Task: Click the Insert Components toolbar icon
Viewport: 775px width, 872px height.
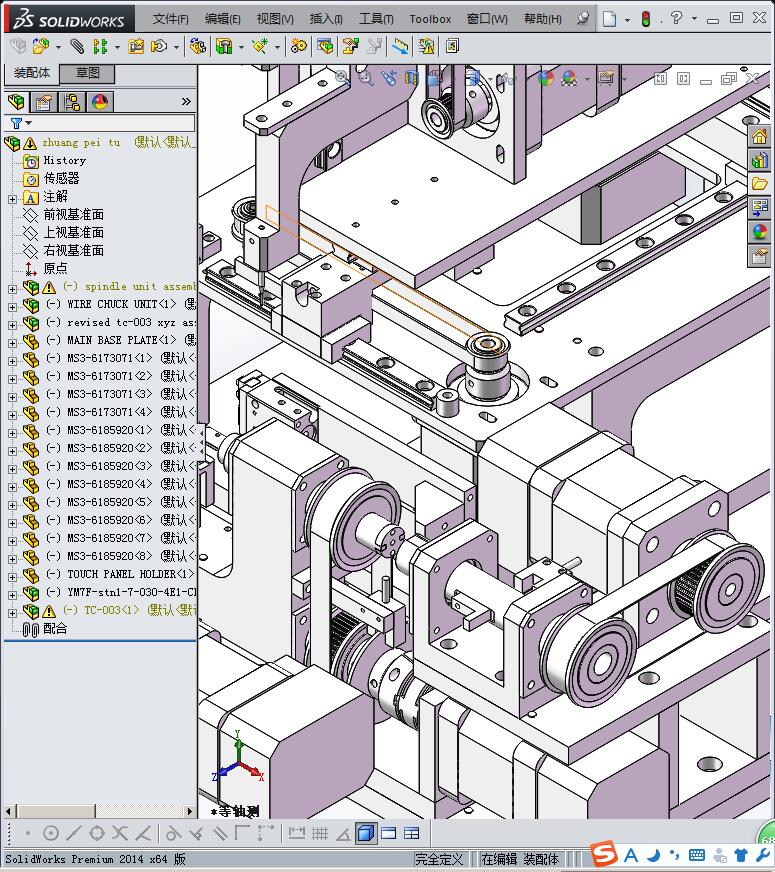Action: coord(41,46)
